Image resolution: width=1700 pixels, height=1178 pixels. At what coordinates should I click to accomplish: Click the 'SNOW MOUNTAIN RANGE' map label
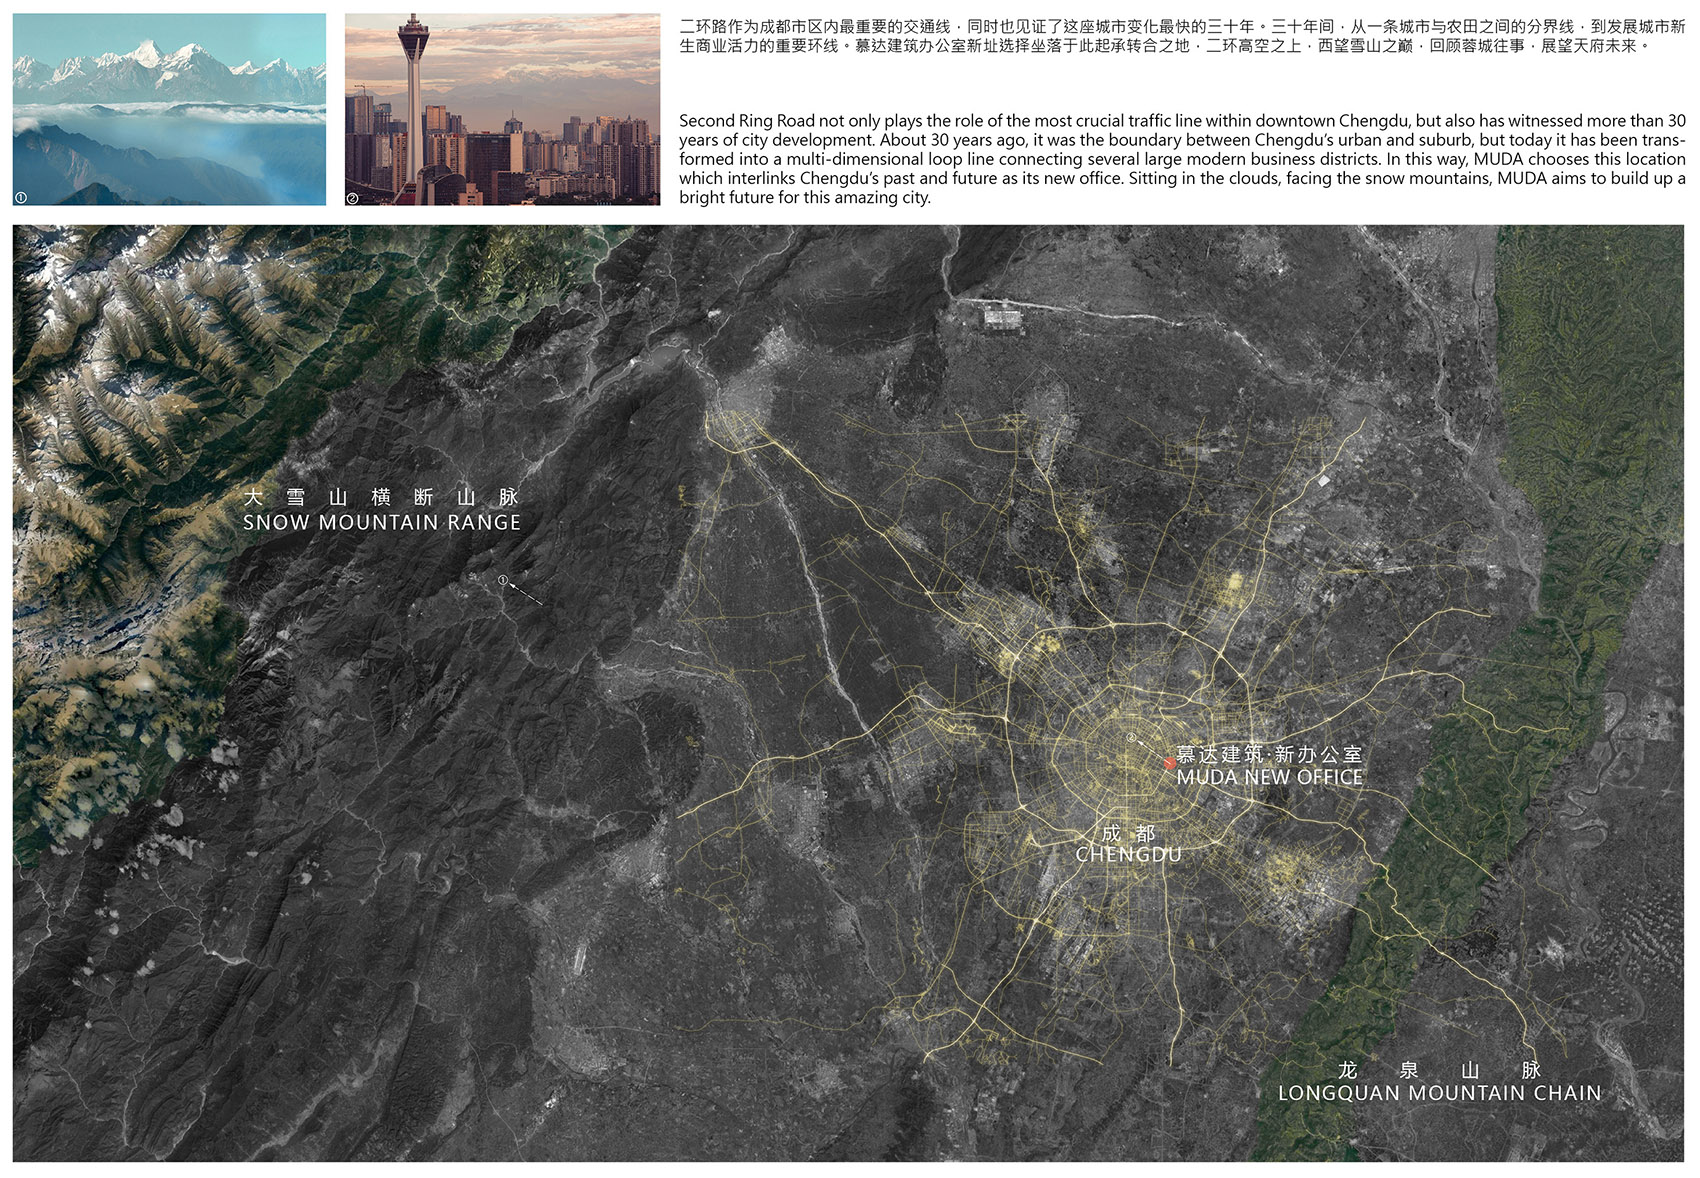point(382,522)
